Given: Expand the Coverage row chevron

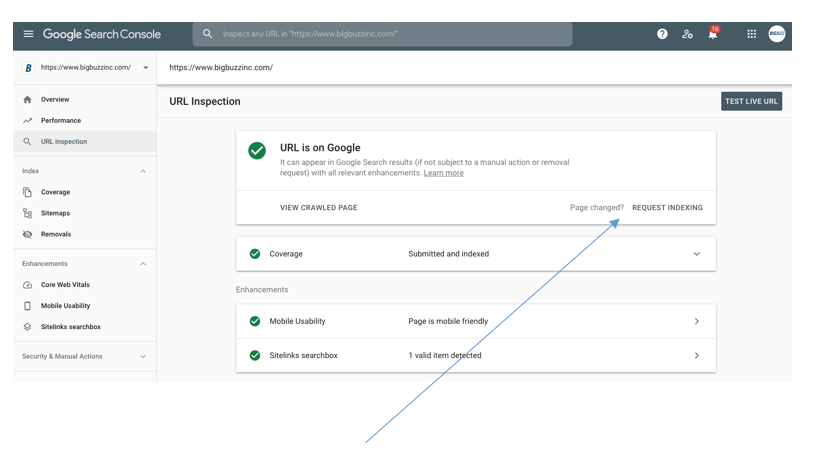Looking at the screenshot, I should point(697,254).
